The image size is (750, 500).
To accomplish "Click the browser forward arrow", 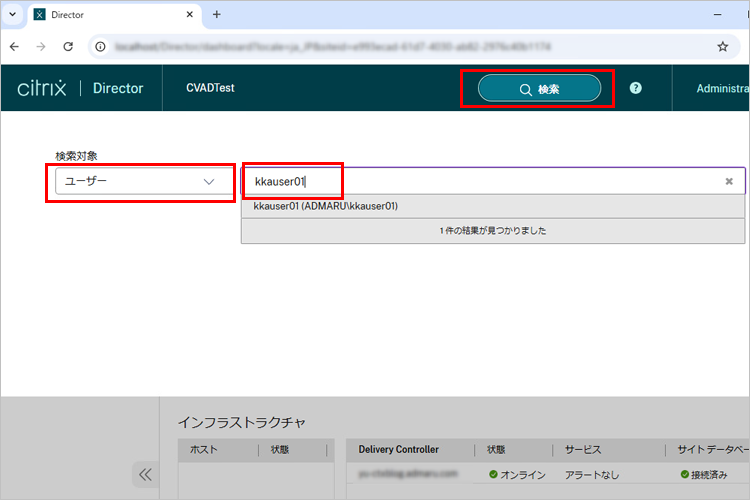I will pyautogui.click(x=41, y=46).
